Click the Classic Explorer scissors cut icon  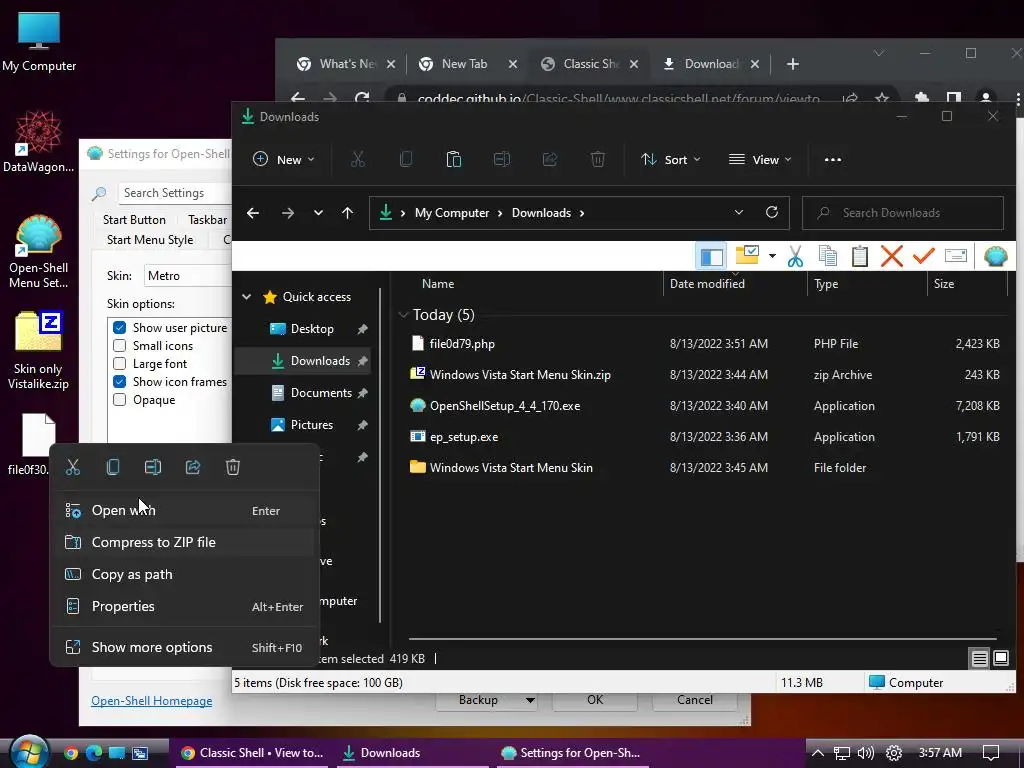[x=795, y=256]
